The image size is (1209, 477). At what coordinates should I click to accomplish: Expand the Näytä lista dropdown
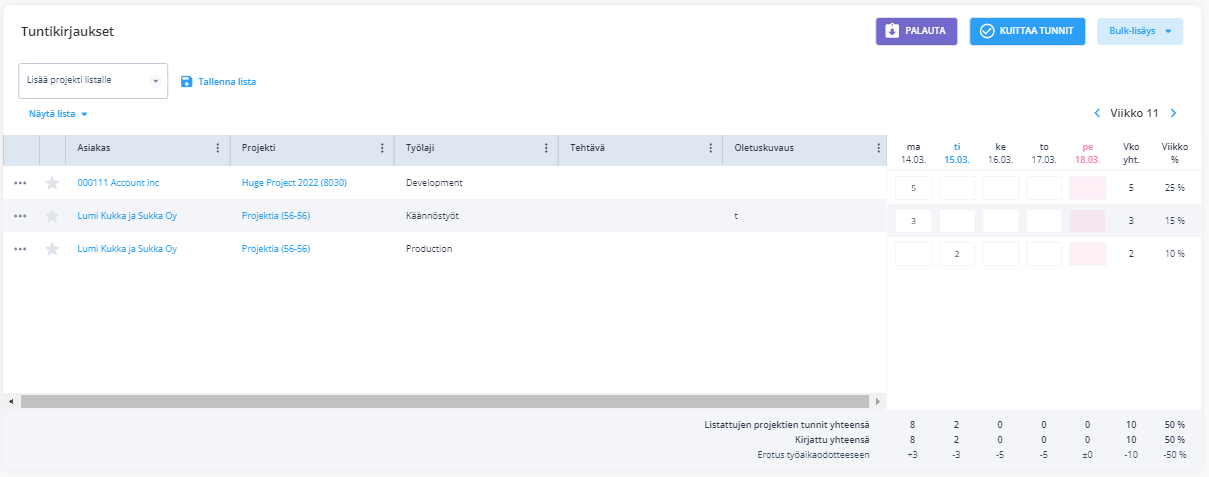point(59,114)
